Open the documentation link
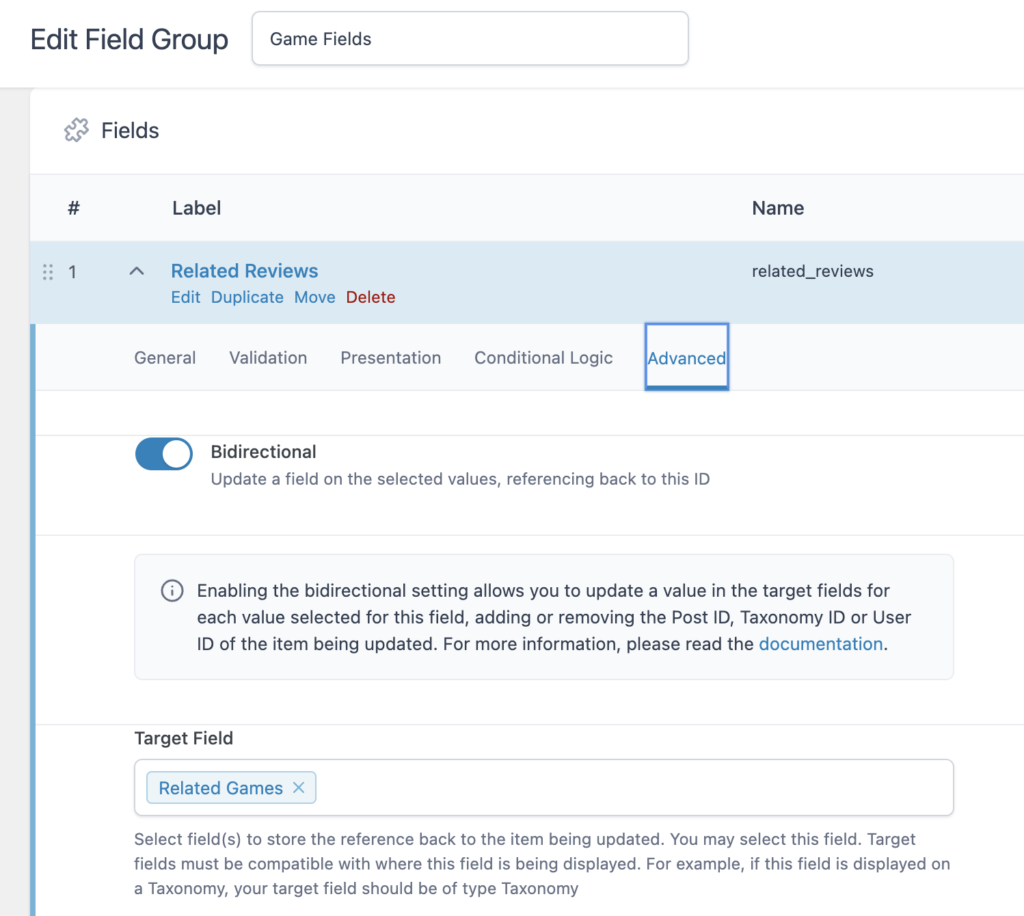Screen dimensions: 1024x916 [x=820, y=644]
